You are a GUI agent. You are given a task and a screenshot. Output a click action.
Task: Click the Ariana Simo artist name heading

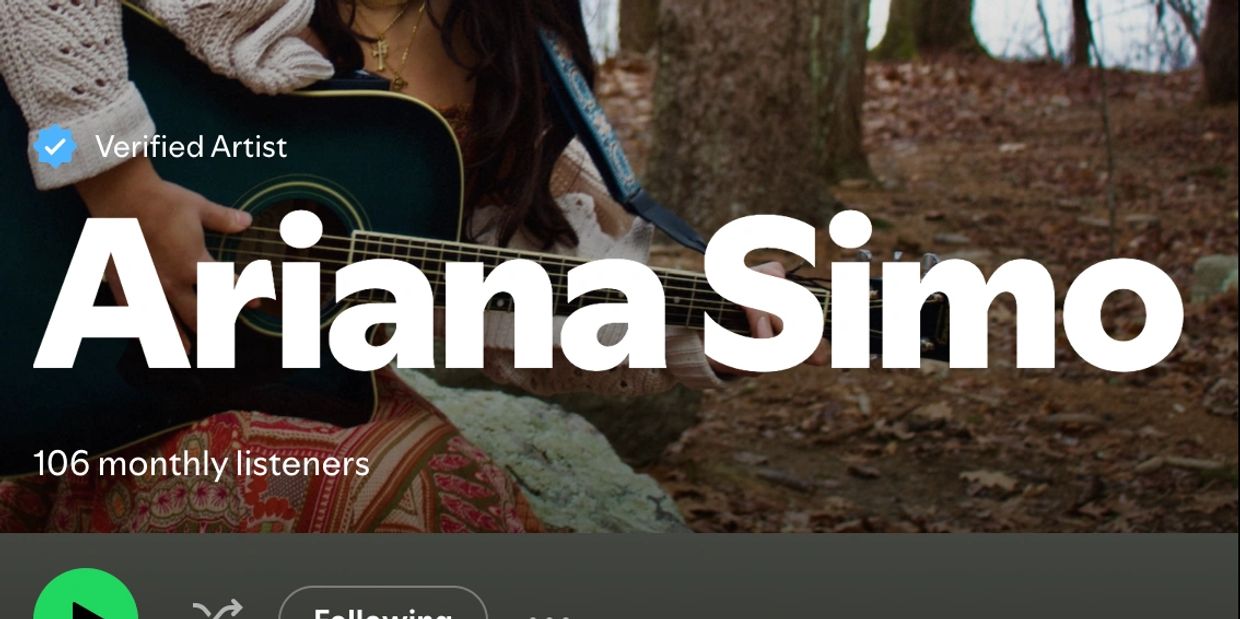pos(608,293)
